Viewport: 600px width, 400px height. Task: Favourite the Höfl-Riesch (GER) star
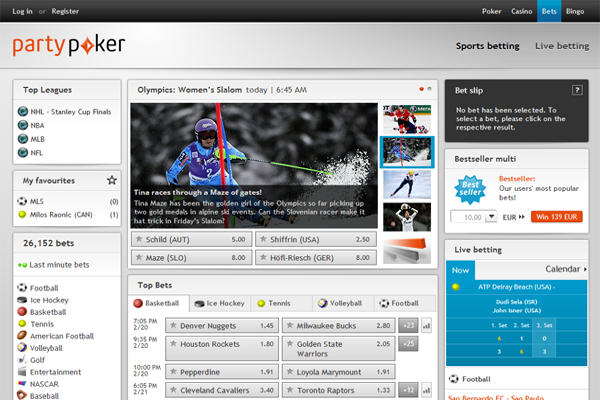263,257
